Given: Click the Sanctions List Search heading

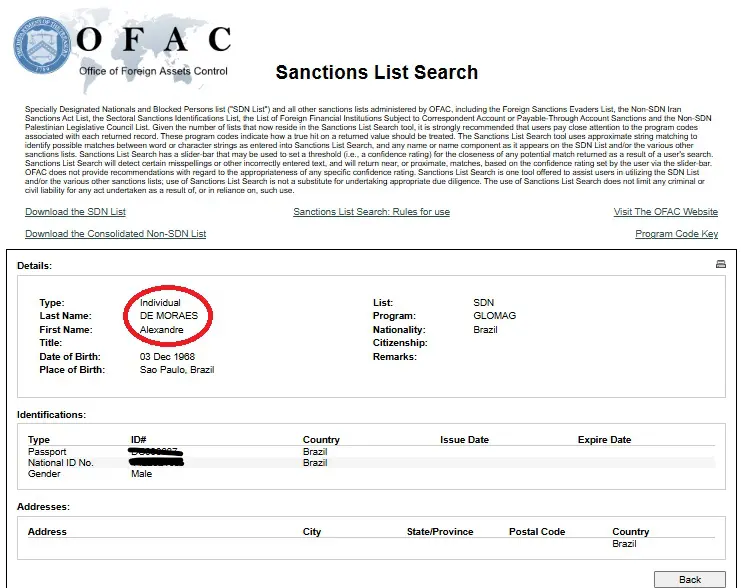Looking at the screenshot, I should point(377,72).
